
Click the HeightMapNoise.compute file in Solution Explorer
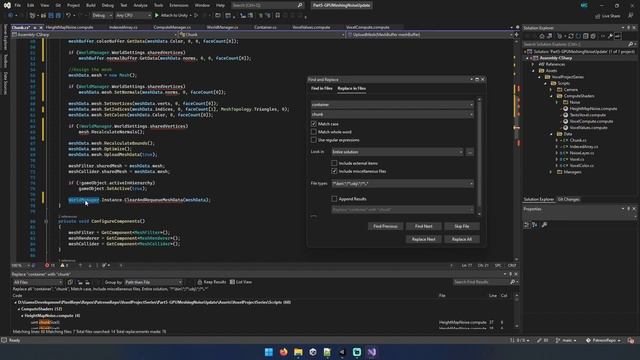tap(593, 109)
